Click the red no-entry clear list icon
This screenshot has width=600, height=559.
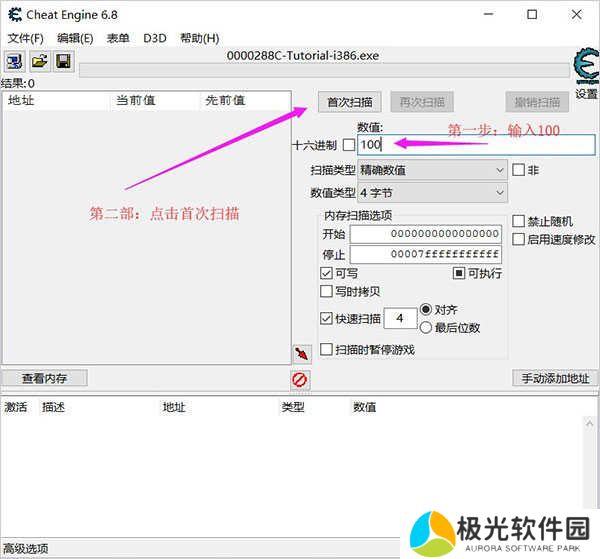coord(300,380)
